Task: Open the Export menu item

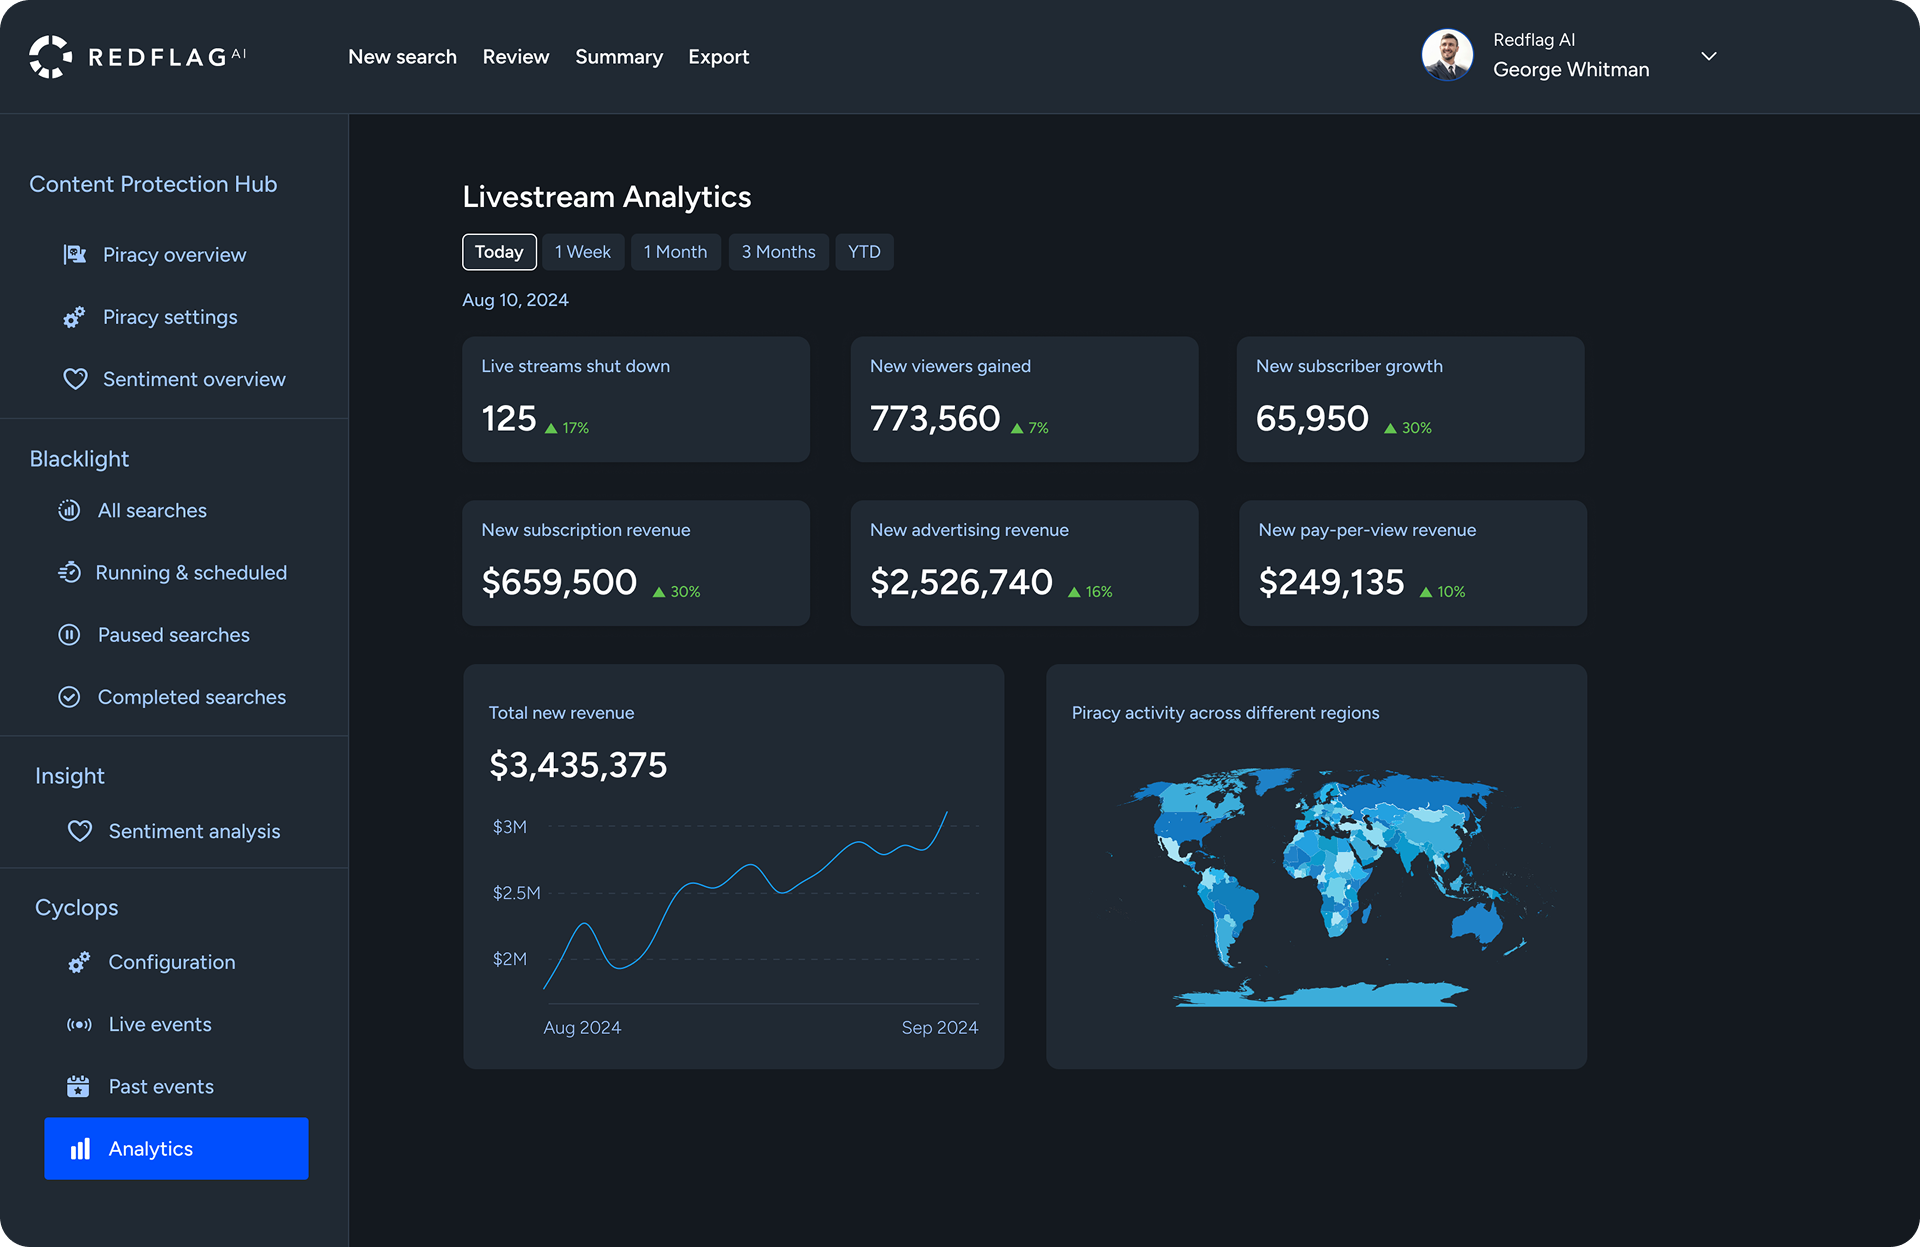Action: click(718, 57)
